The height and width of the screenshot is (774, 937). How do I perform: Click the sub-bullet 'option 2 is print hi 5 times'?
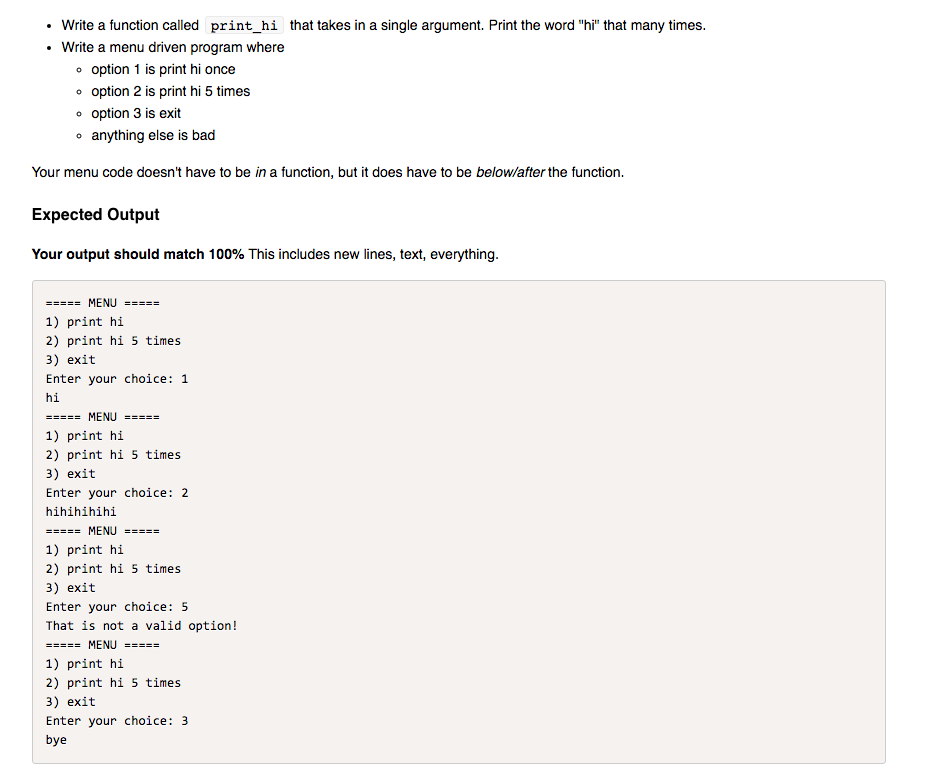(x=170, y=91)
